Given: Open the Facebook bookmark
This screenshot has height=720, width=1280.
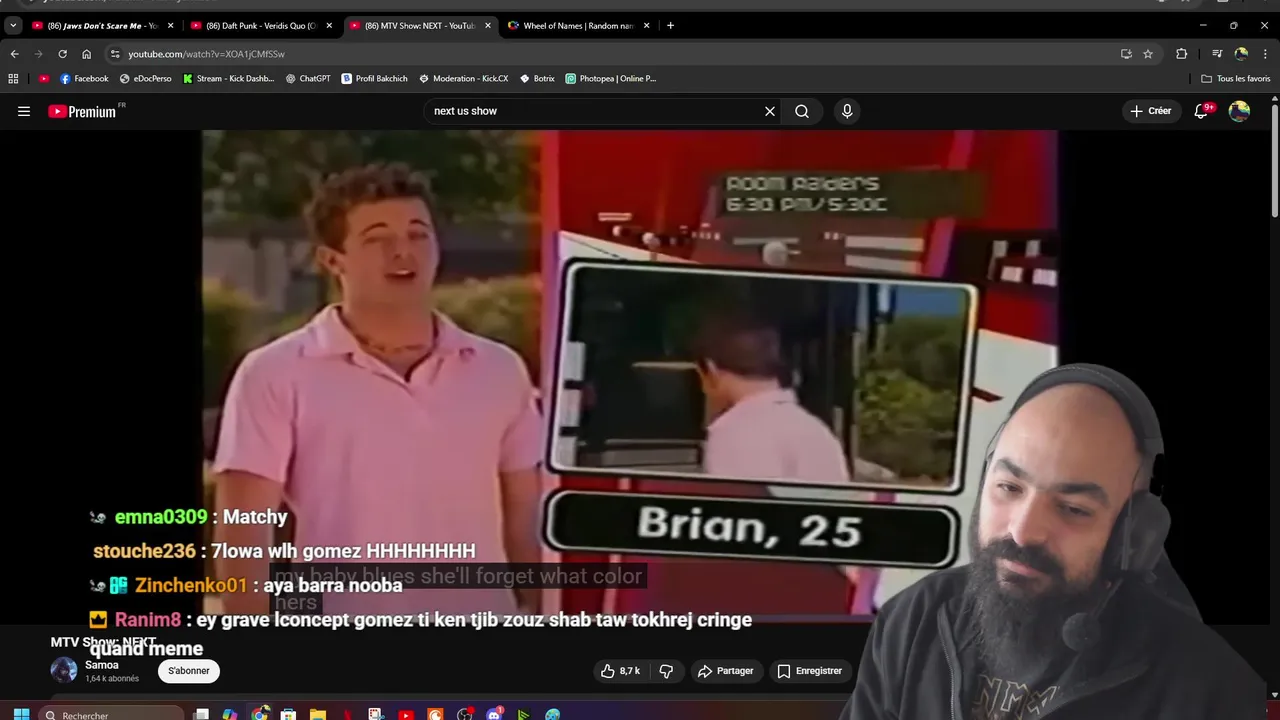Looking at the screenshot, I should 84,78.
